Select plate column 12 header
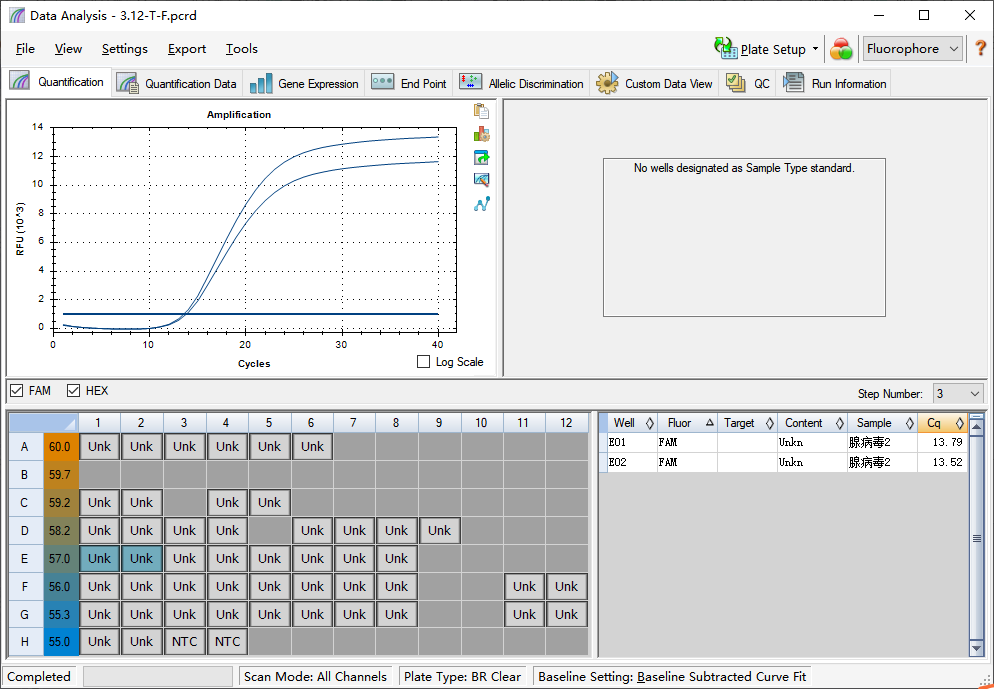The width and height of the screenshot is (994, 689). (567, 423)
